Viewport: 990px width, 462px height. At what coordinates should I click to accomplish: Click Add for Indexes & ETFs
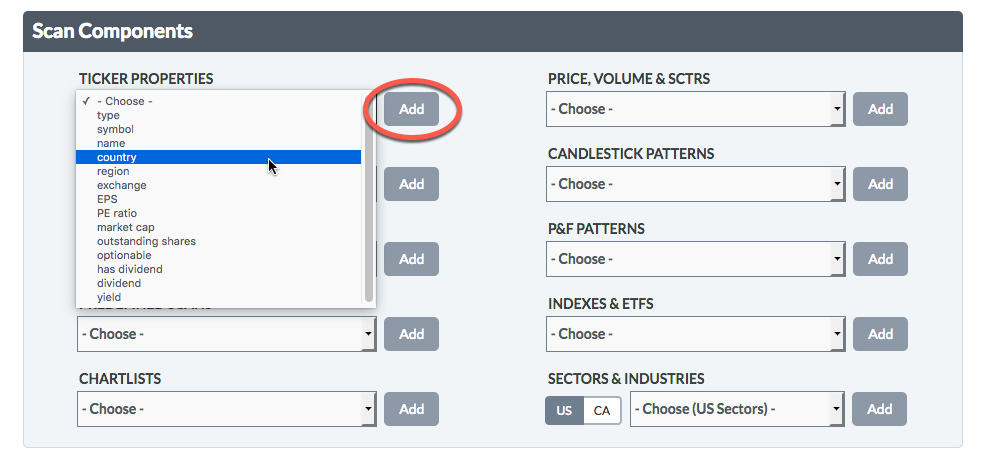pos(880,334)
